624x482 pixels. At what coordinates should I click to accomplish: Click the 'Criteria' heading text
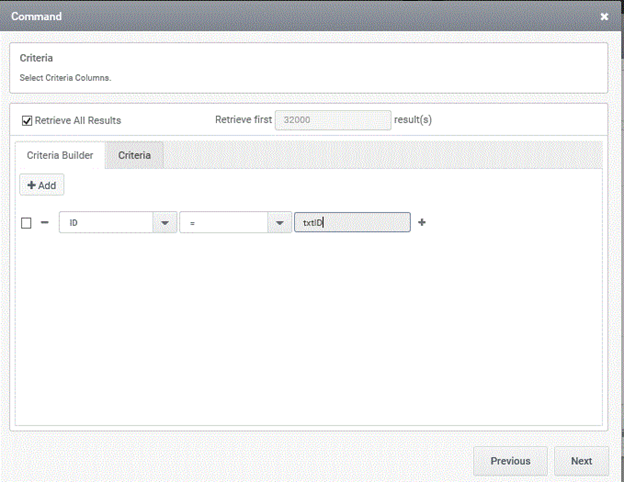pos(36,58)
